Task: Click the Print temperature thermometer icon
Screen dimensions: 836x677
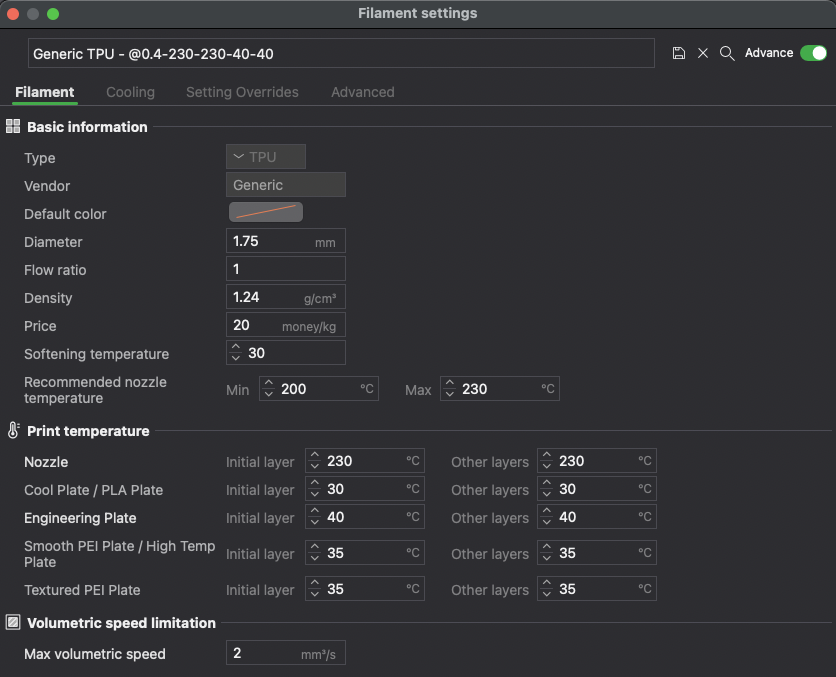Action: click(13, 431)
